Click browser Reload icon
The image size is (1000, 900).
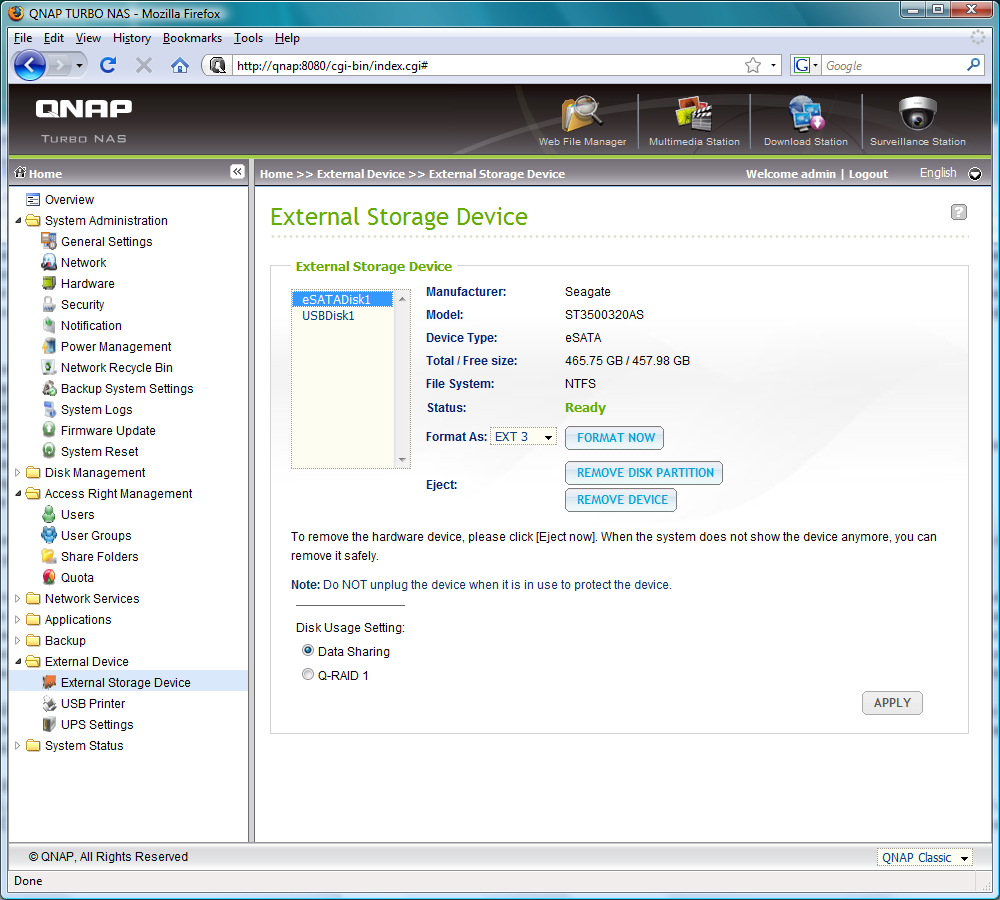pos(108,65)
